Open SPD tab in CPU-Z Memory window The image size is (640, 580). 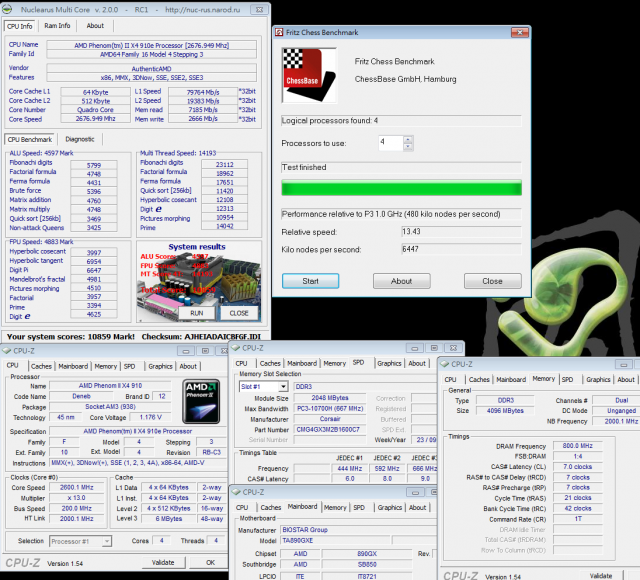[567, 380]
